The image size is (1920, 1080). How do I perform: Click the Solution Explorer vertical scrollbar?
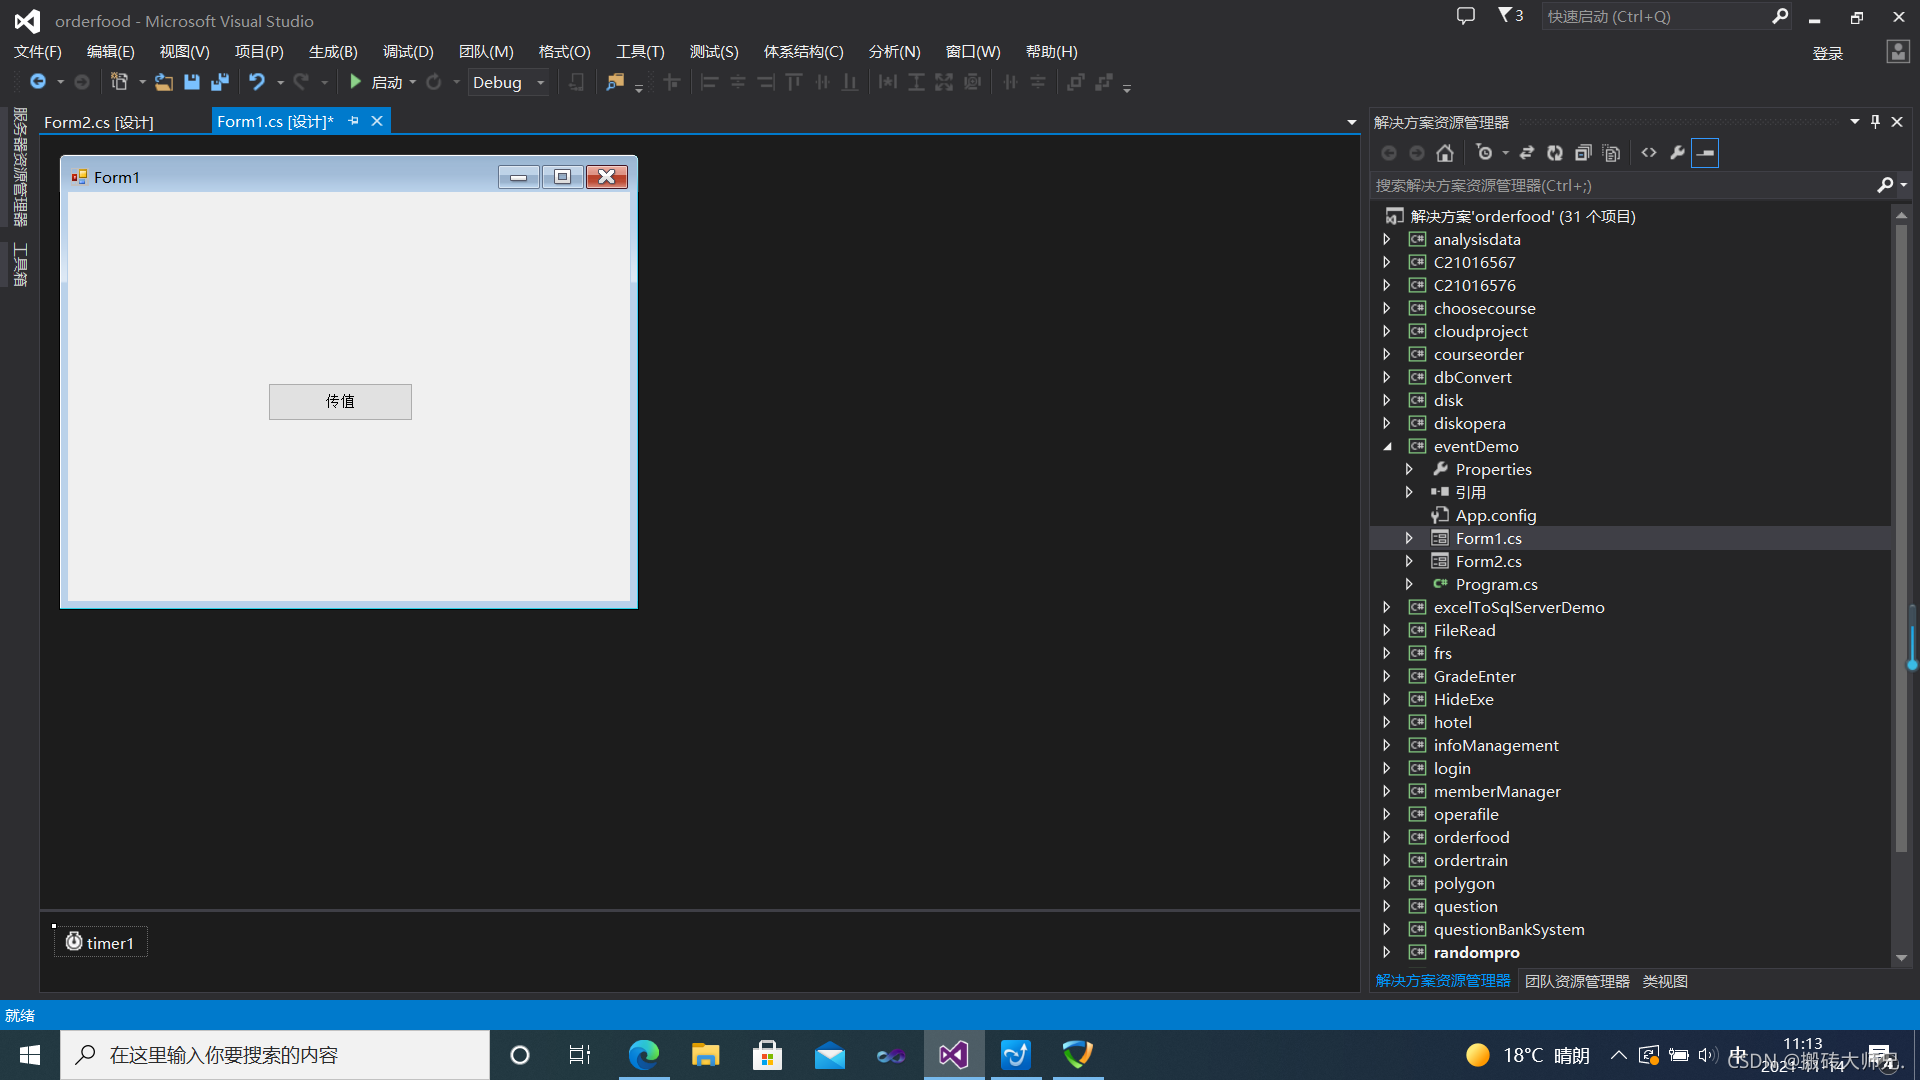click(x=1901, y=540)
